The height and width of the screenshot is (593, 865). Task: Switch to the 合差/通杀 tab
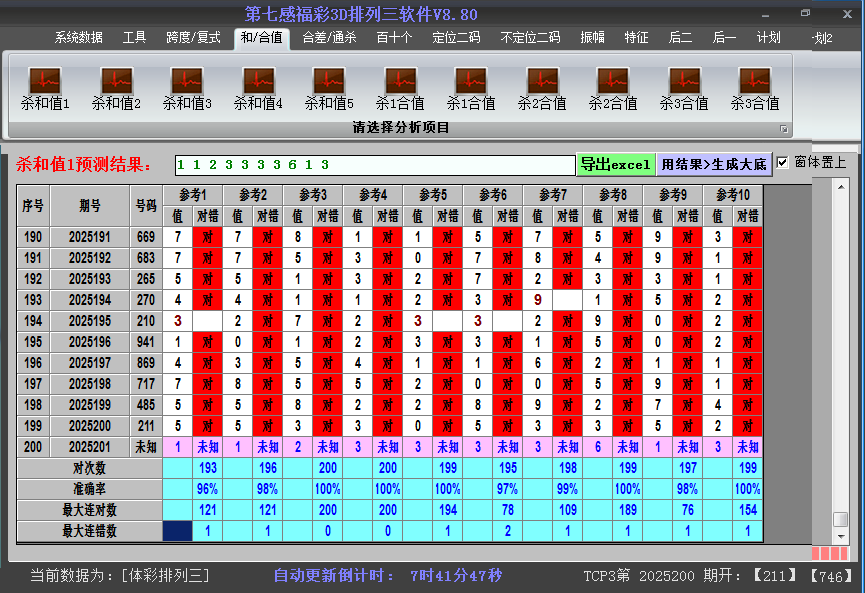[x=329, y=38]
